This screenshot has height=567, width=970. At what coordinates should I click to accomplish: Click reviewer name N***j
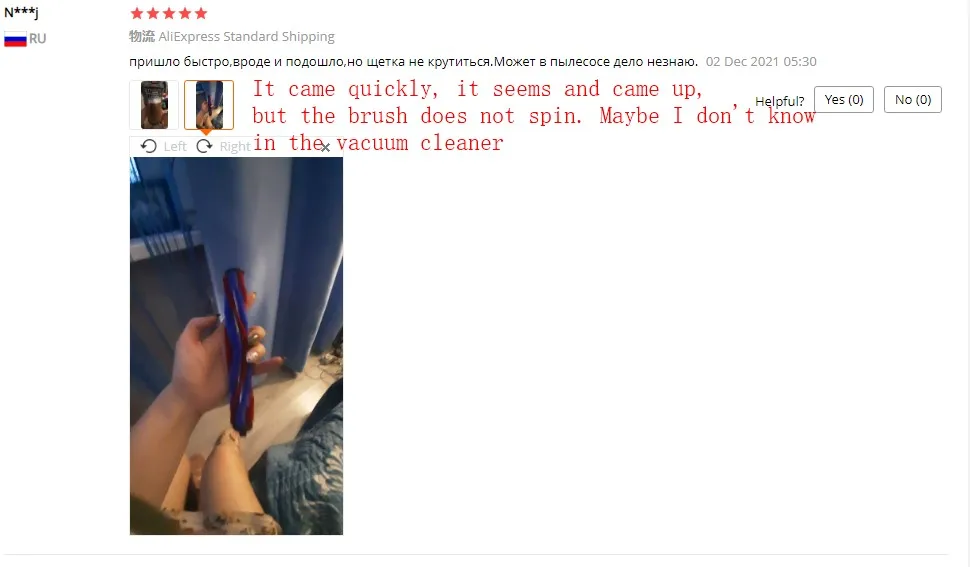(x=22, y=12)
